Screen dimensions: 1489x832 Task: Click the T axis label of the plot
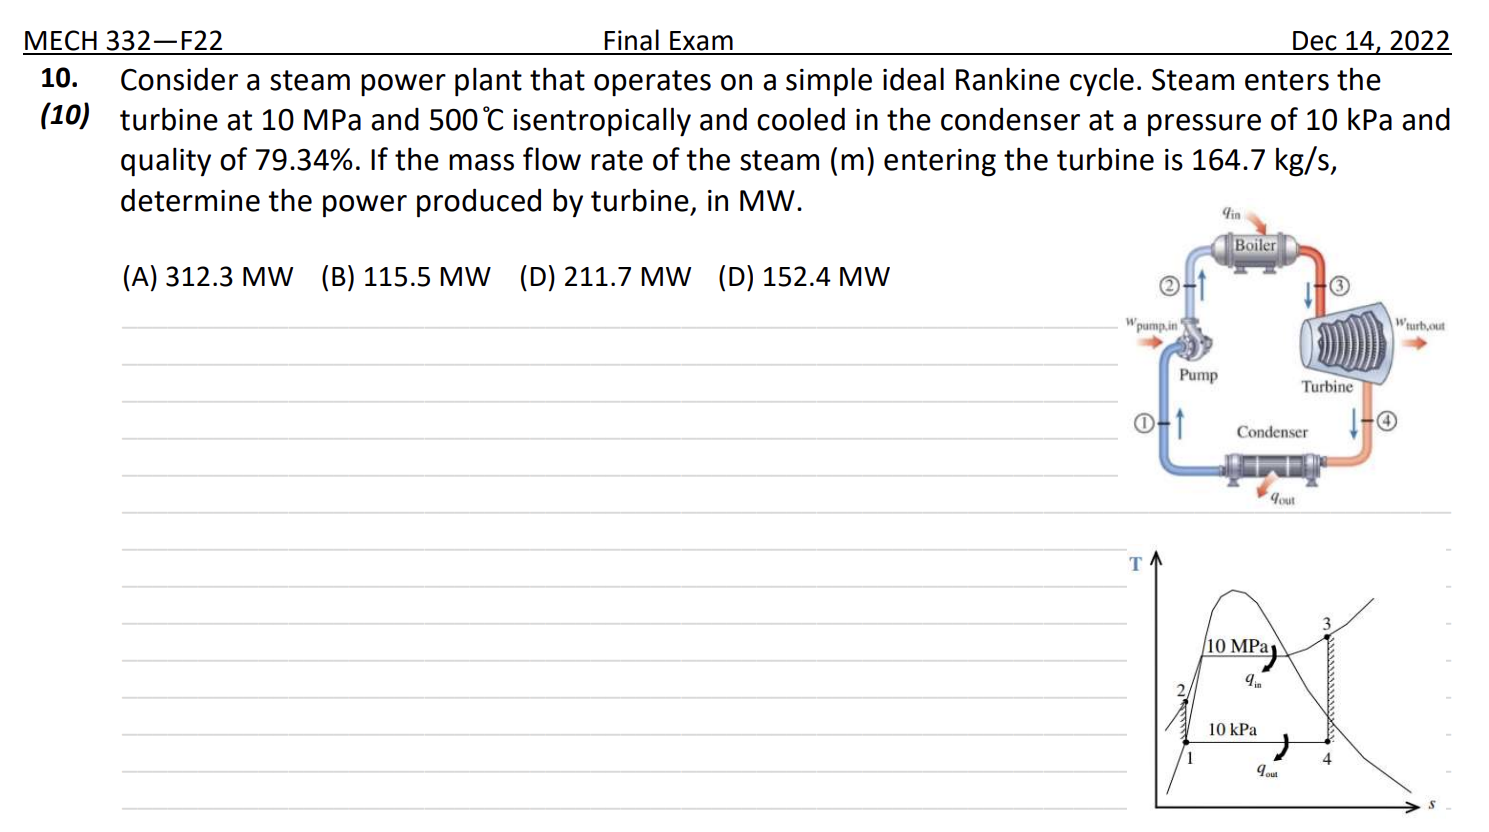tap(1135, 564)
